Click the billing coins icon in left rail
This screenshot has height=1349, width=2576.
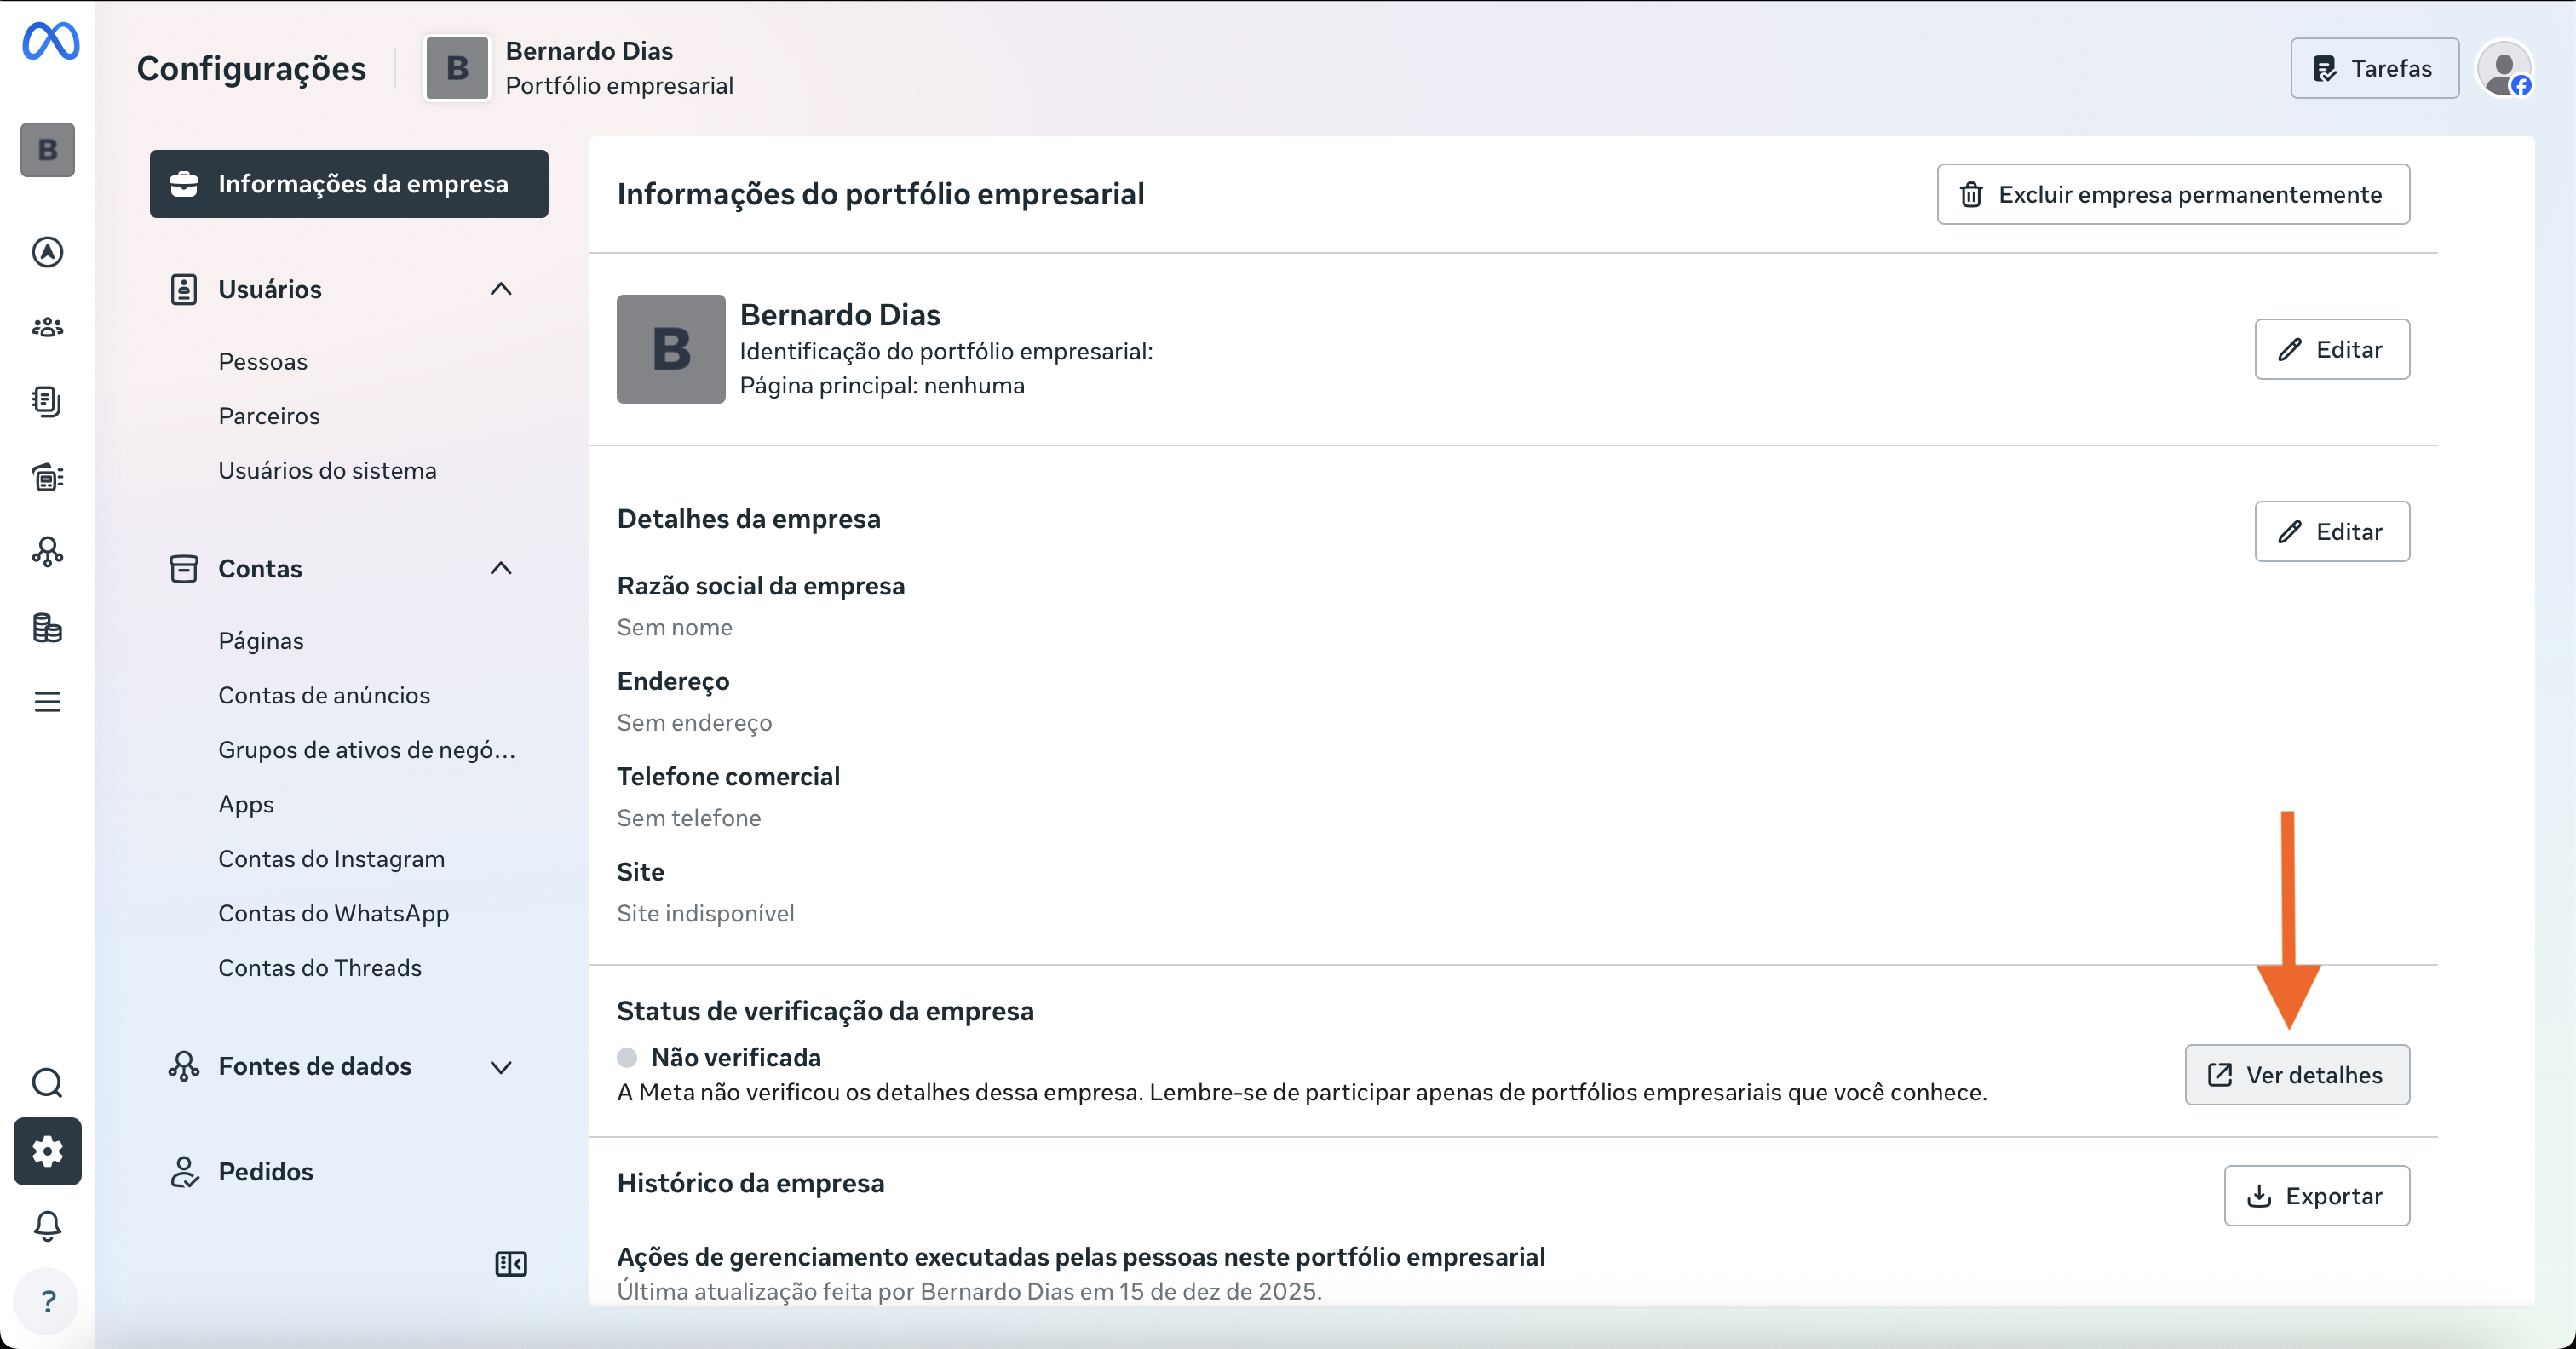point(47,628)
